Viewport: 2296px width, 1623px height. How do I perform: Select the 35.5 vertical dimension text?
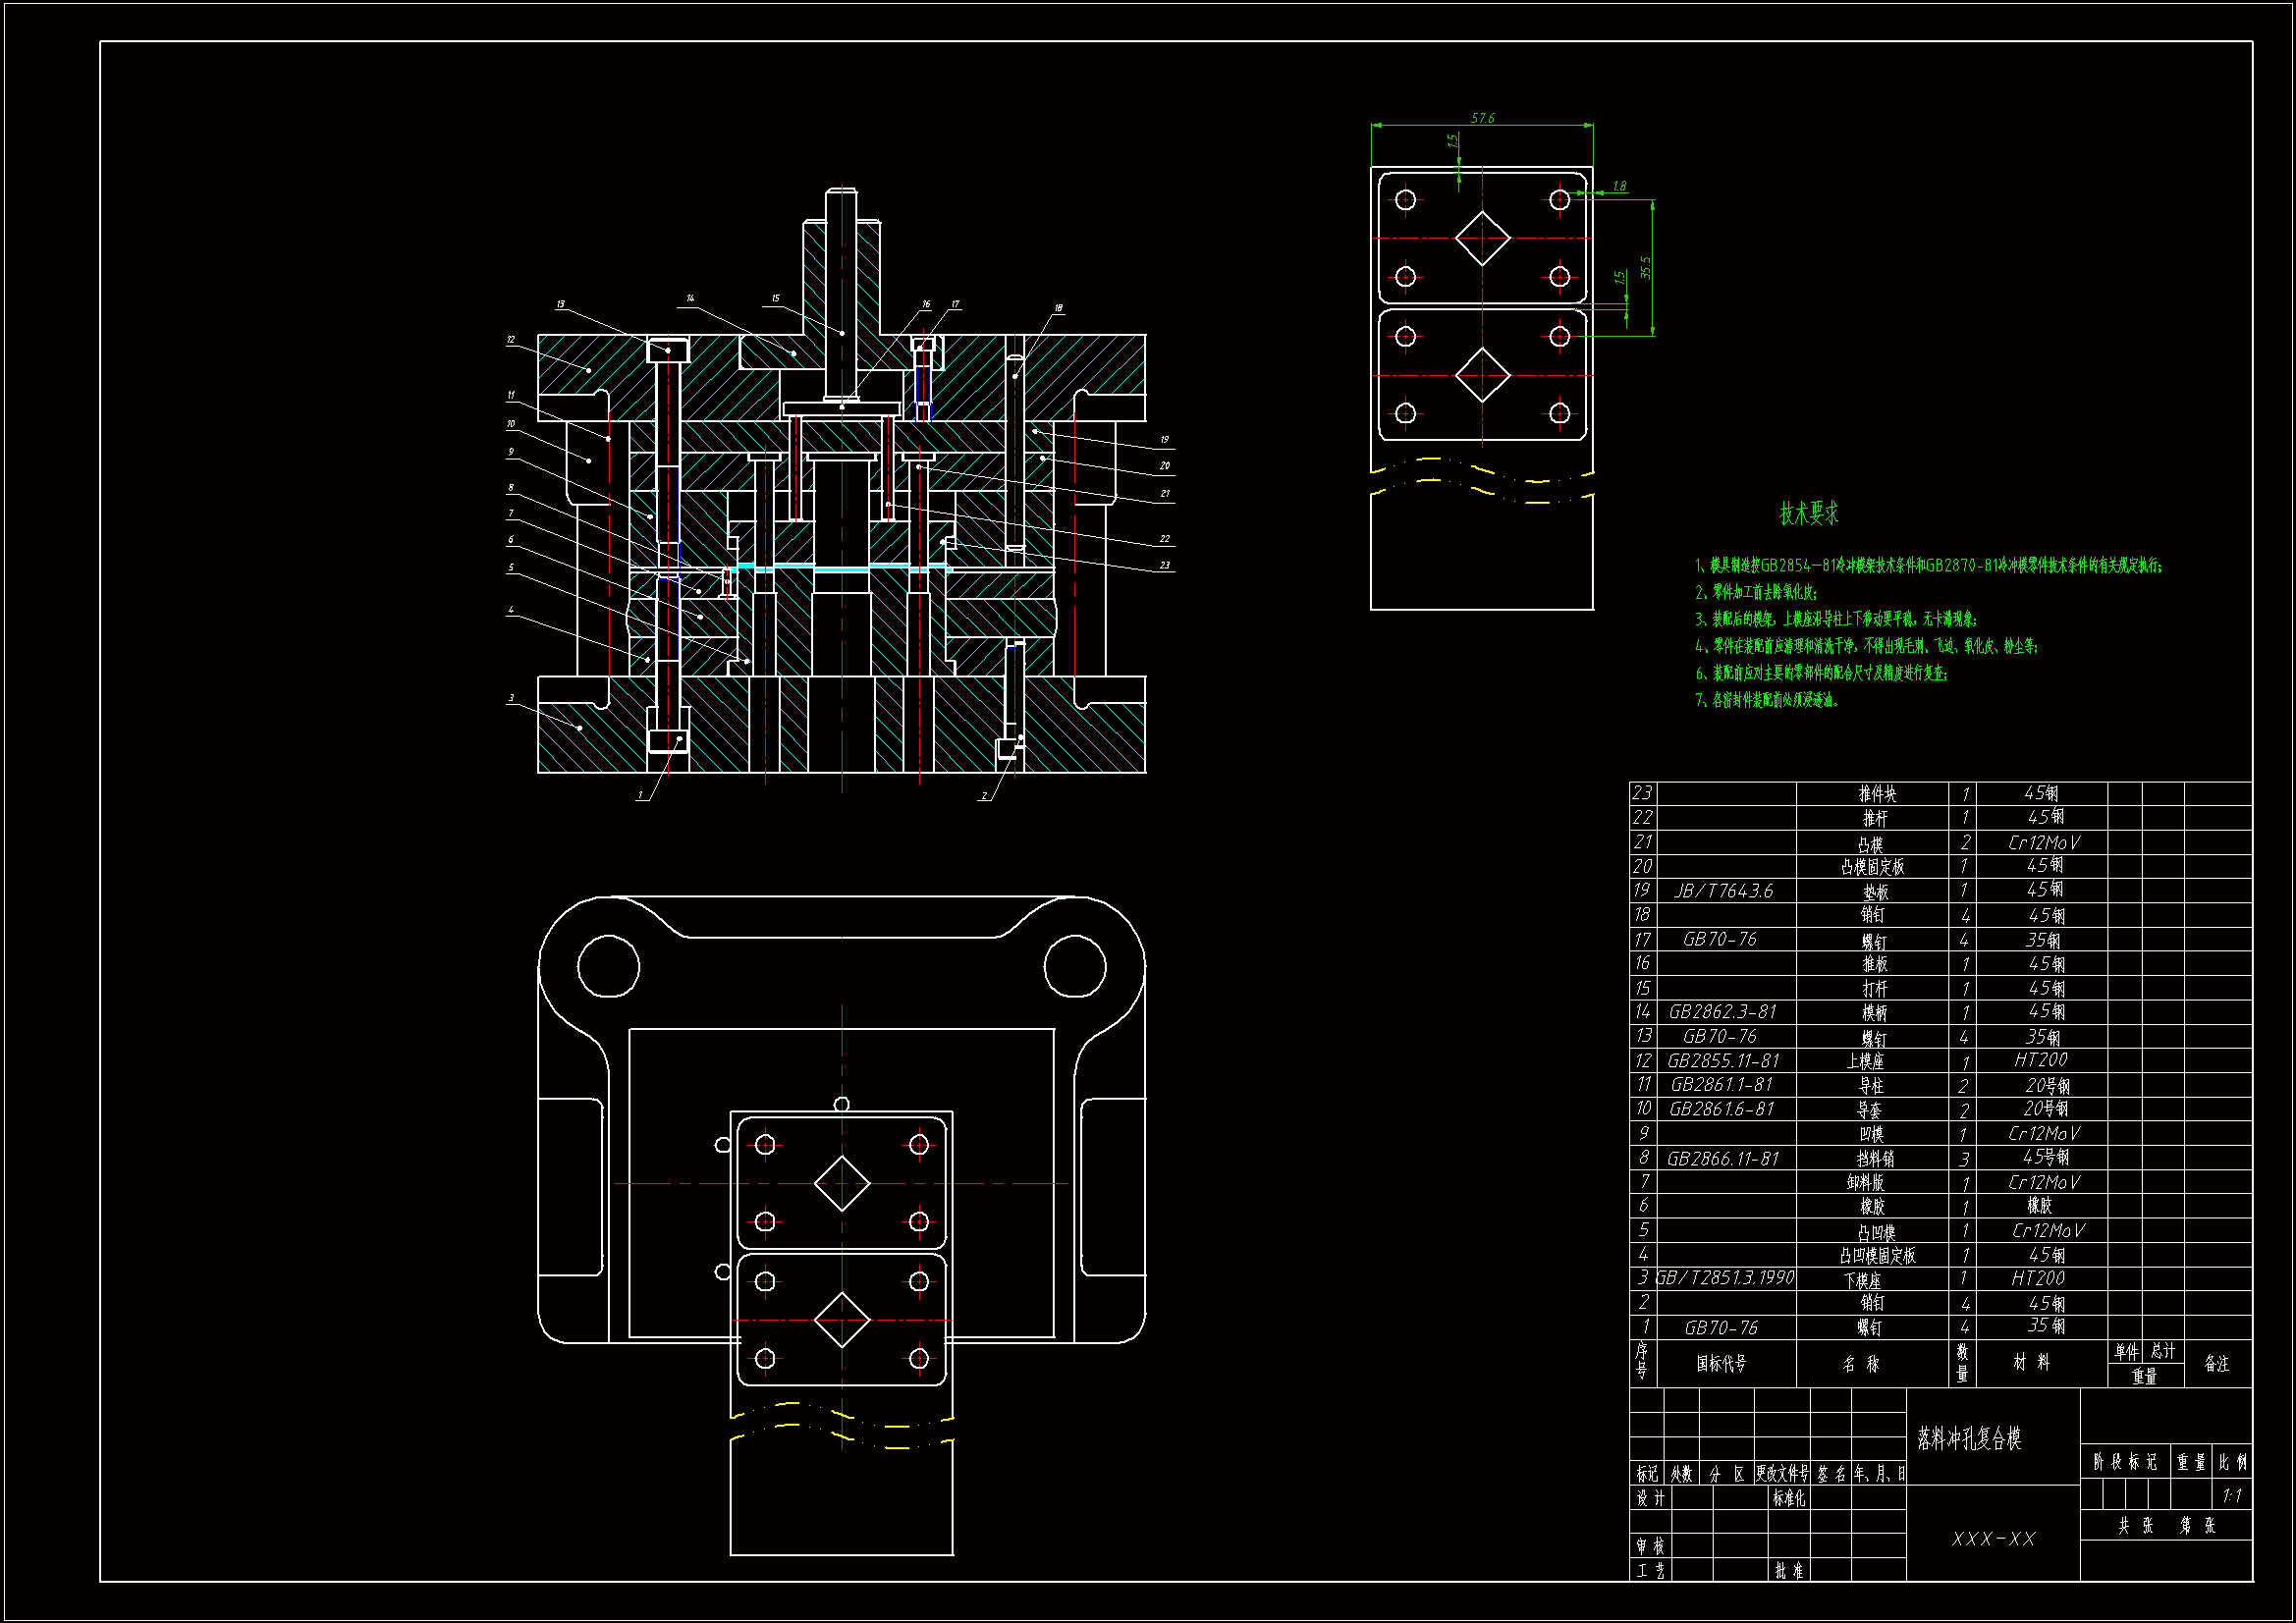coord(1645,267)
